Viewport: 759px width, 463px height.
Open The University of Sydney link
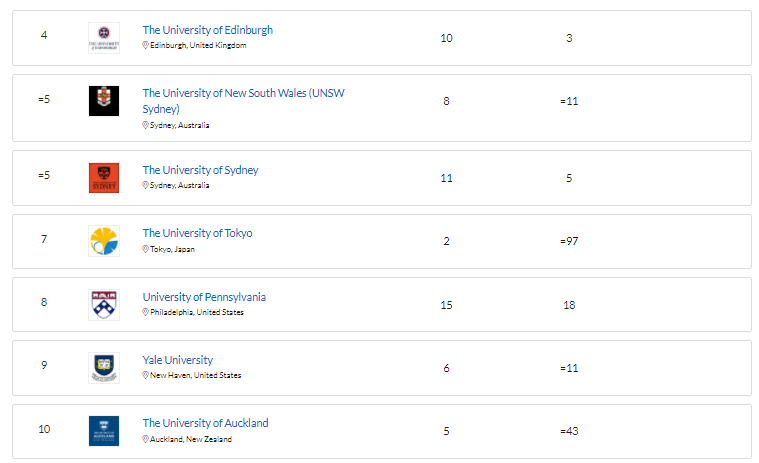point(200,170)
